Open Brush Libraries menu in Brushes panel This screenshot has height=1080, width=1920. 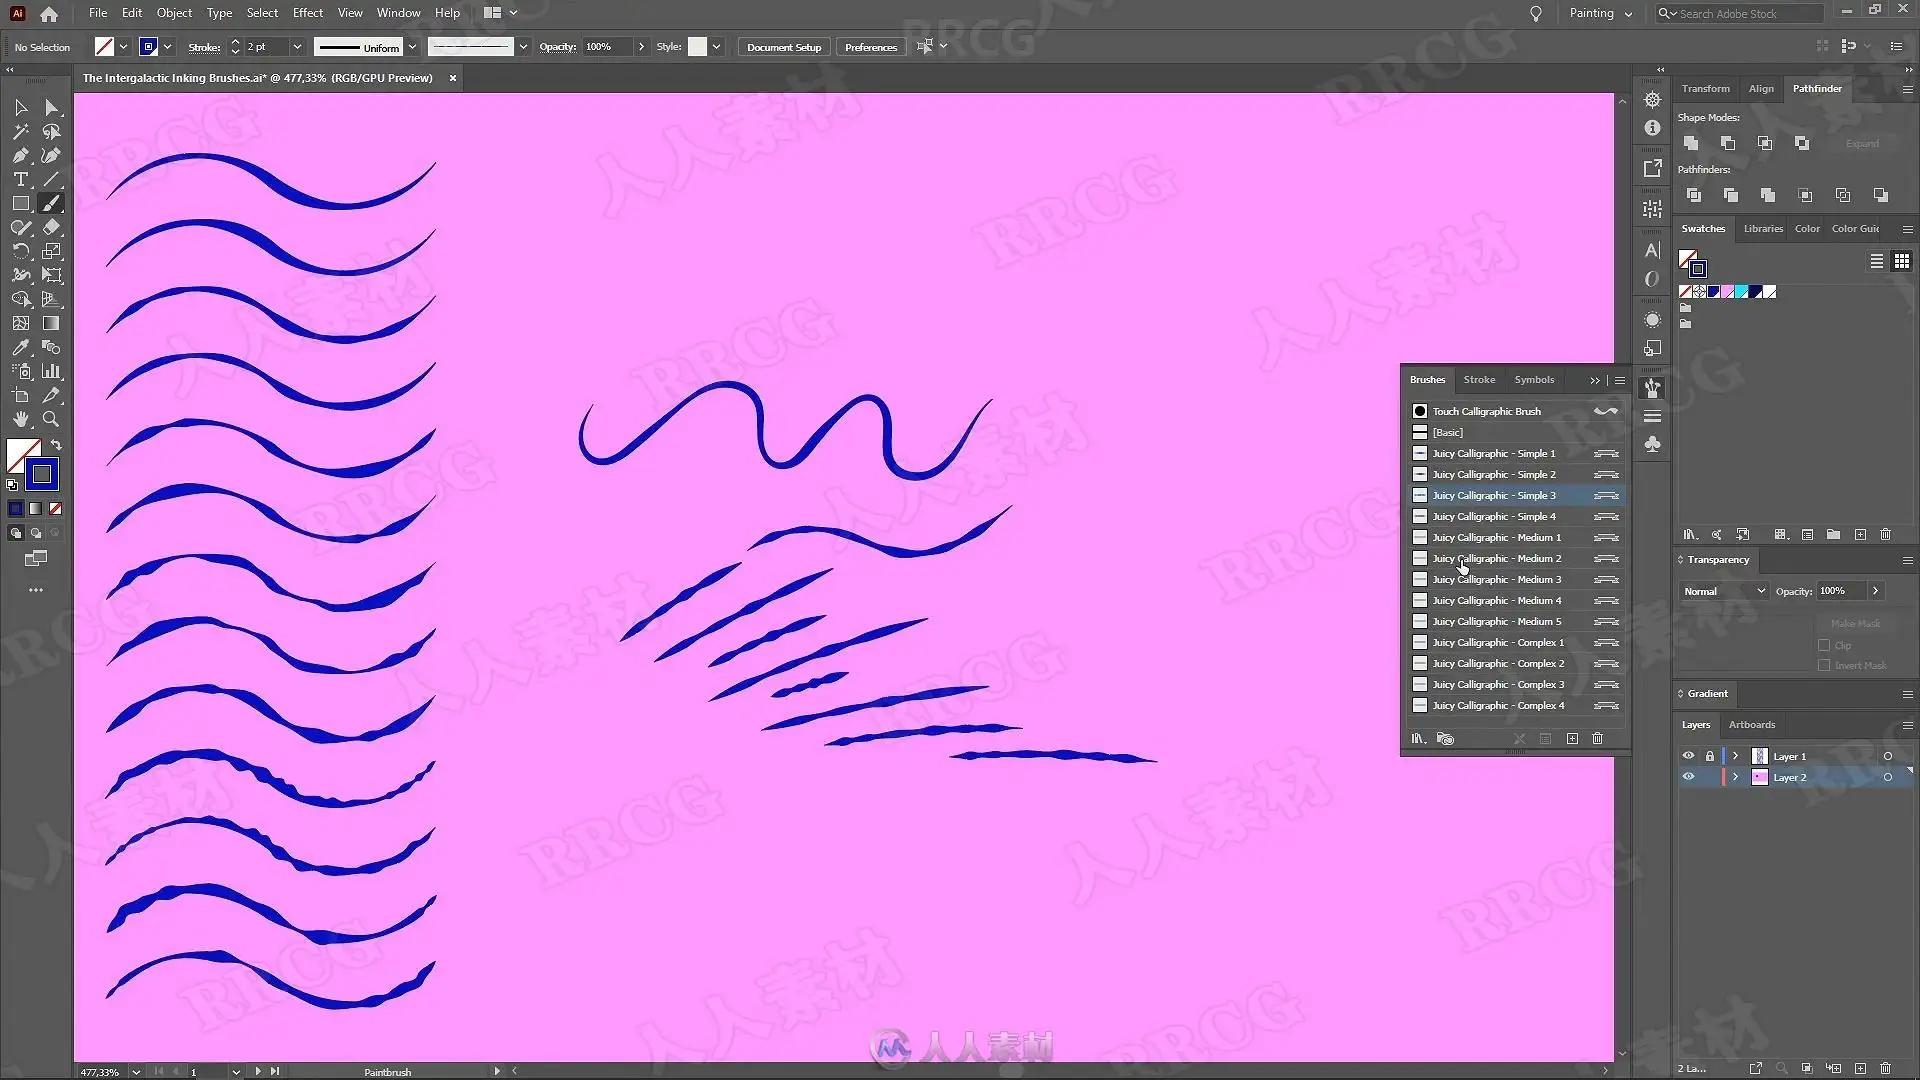pos(1418,739)
